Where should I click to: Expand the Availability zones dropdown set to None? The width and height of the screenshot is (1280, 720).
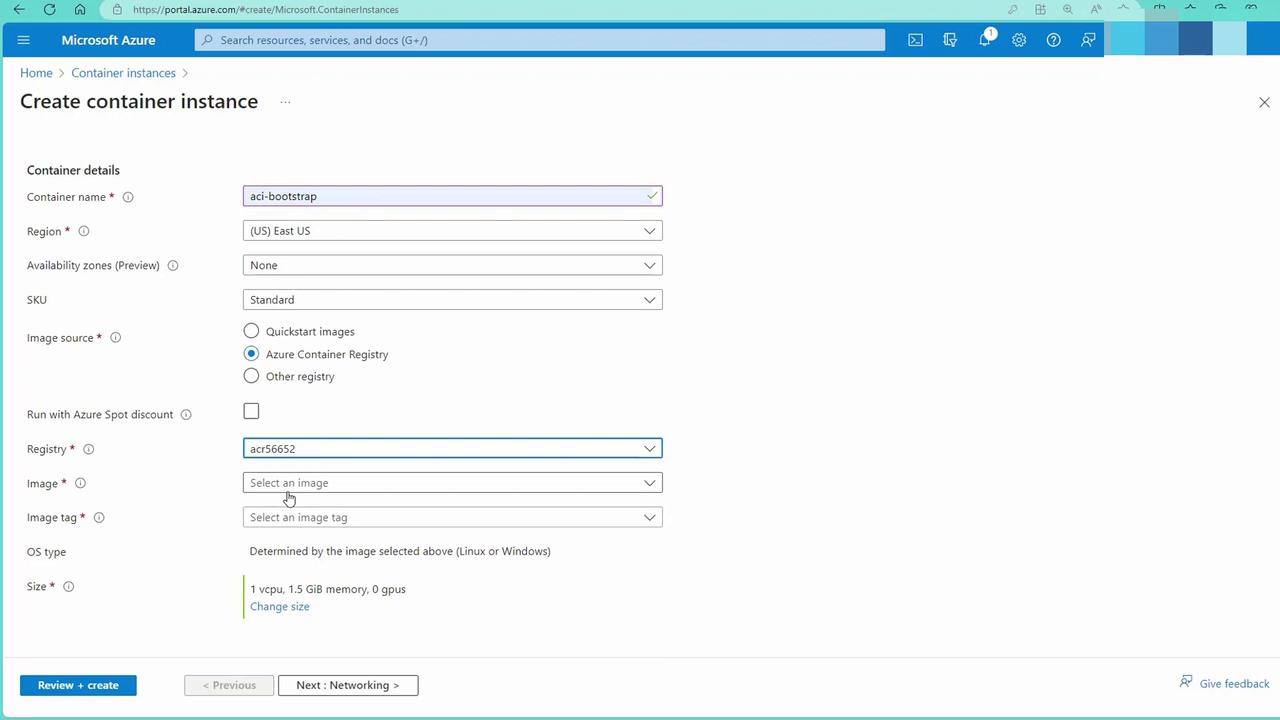(452, 265)
